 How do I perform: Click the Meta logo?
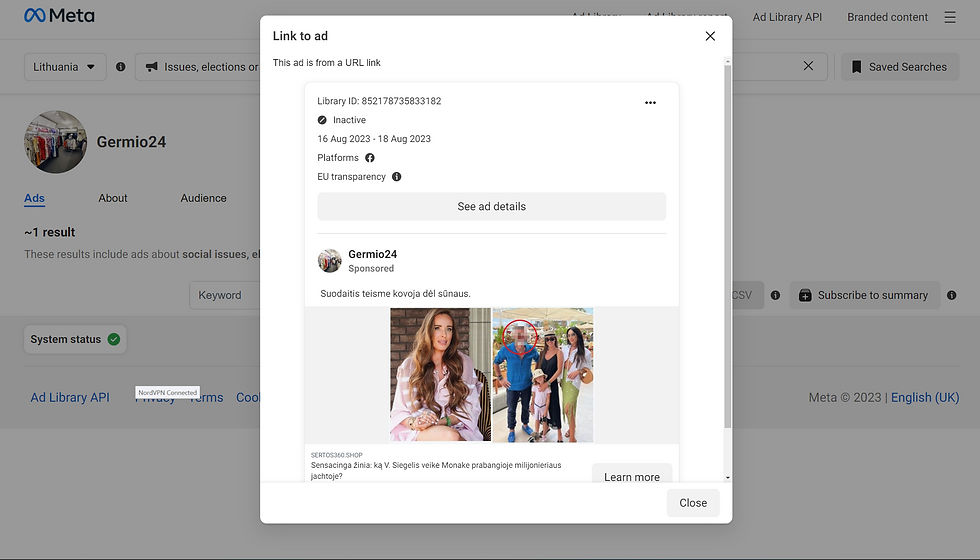[59, 16]
